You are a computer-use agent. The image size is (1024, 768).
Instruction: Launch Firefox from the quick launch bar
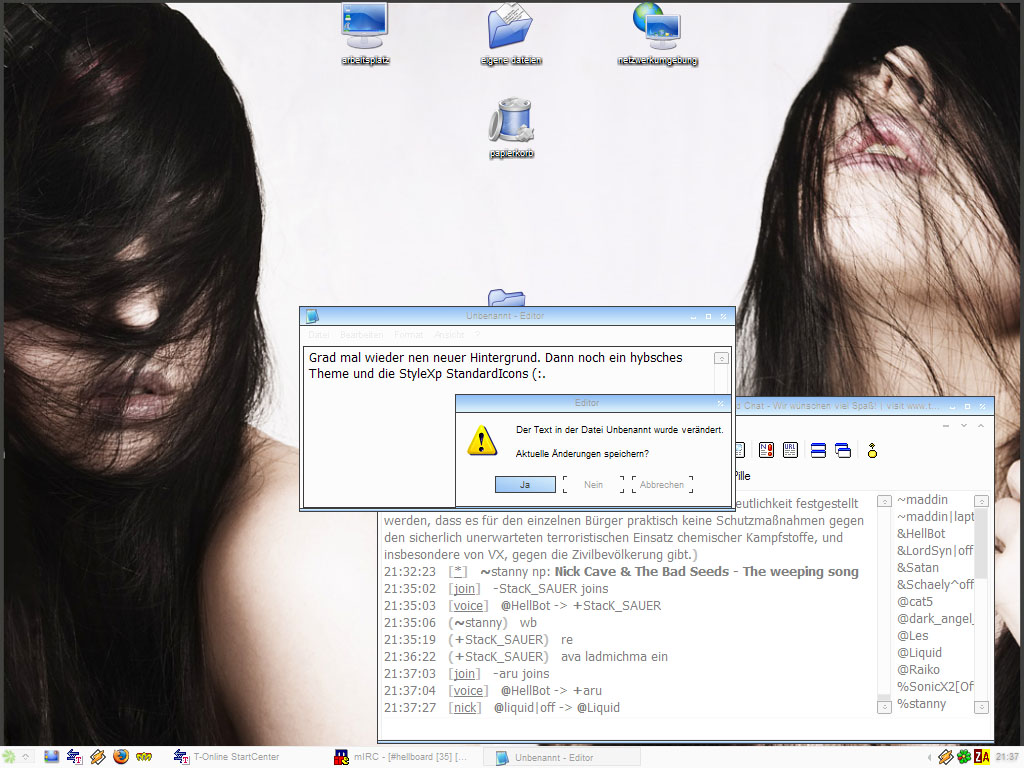(x=121, y=757)
